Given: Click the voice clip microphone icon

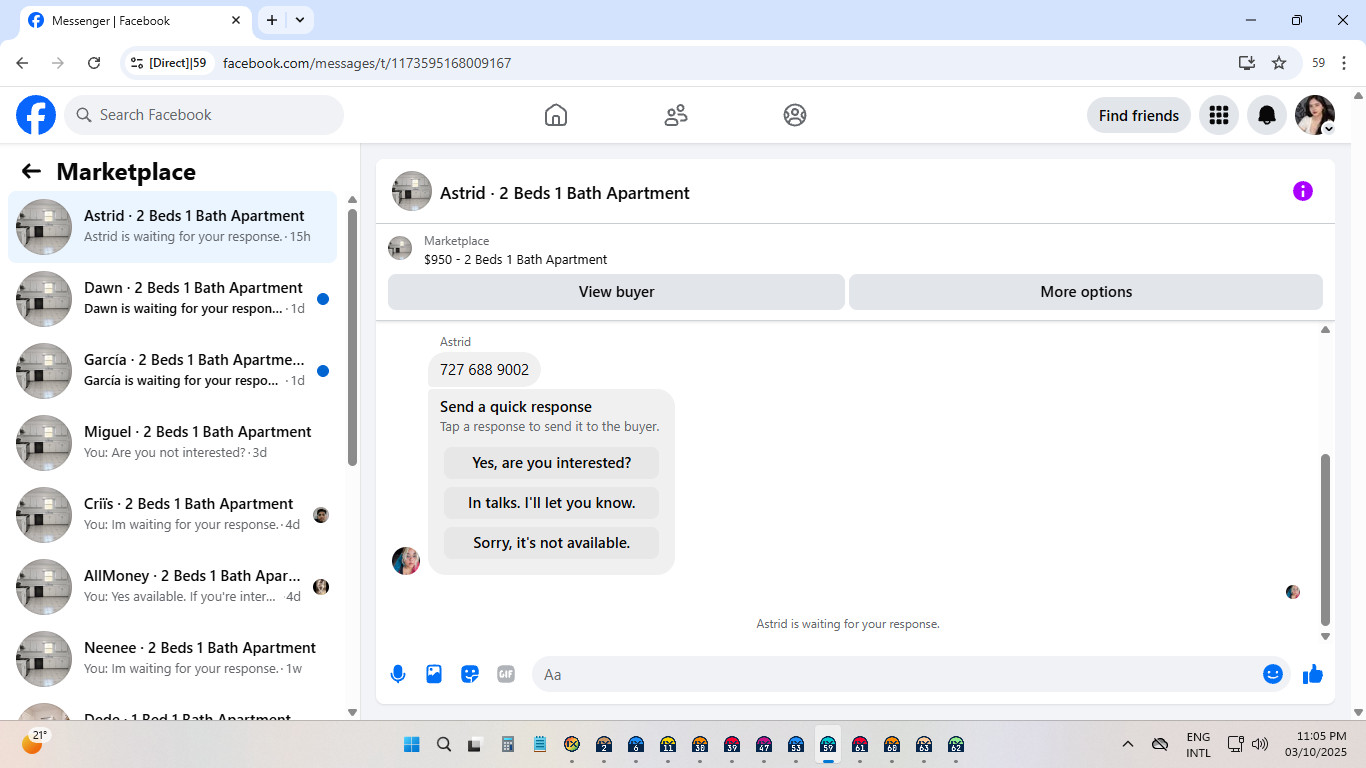Looking at the screenshot, I should tap(398, 674).
